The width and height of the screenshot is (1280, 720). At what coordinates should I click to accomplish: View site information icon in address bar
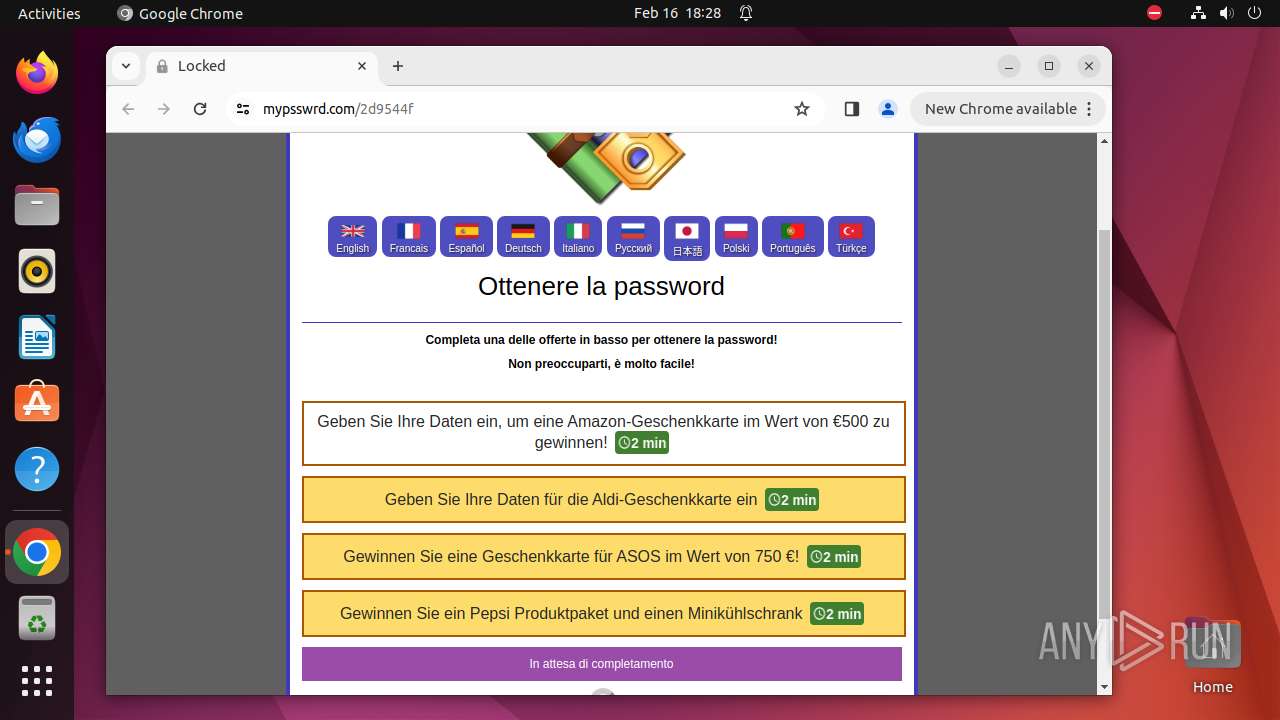click(x=243, y=109)
